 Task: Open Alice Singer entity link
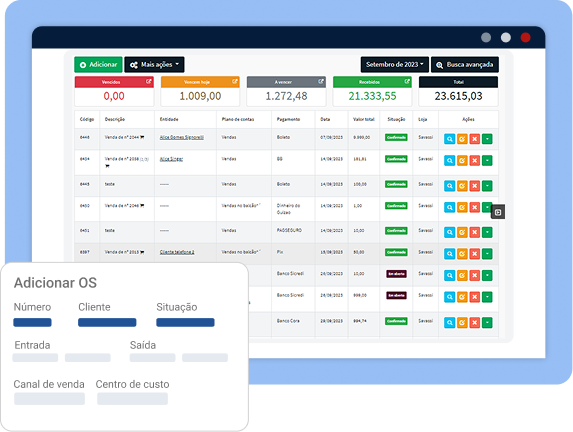171,159
